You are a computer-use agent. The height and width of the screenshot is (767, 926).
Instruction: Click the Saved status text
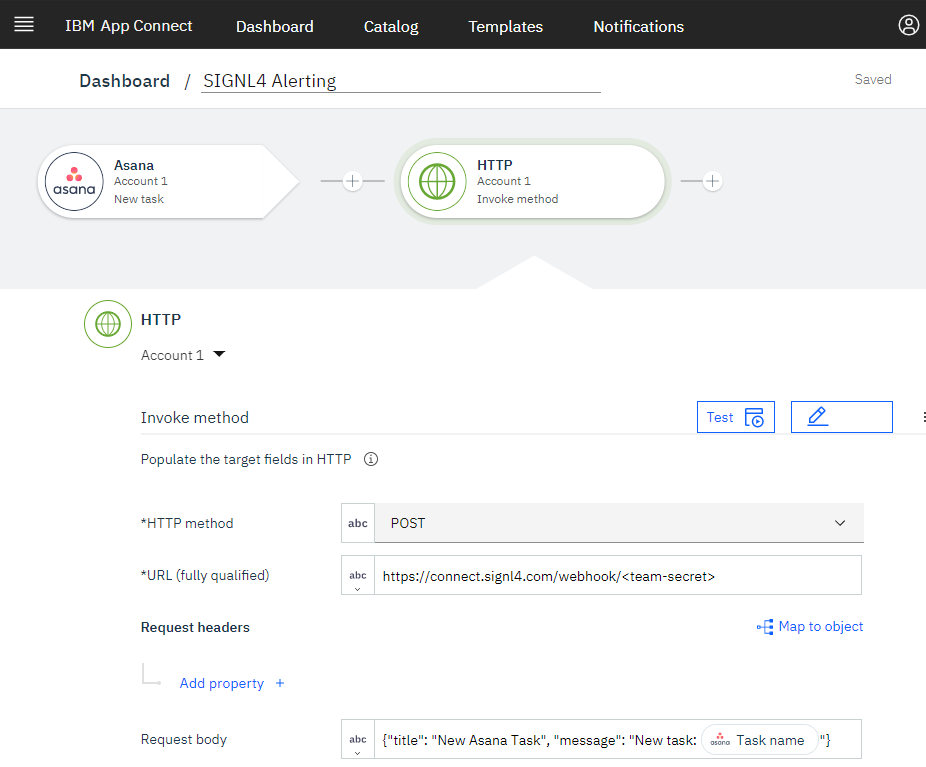873,79
